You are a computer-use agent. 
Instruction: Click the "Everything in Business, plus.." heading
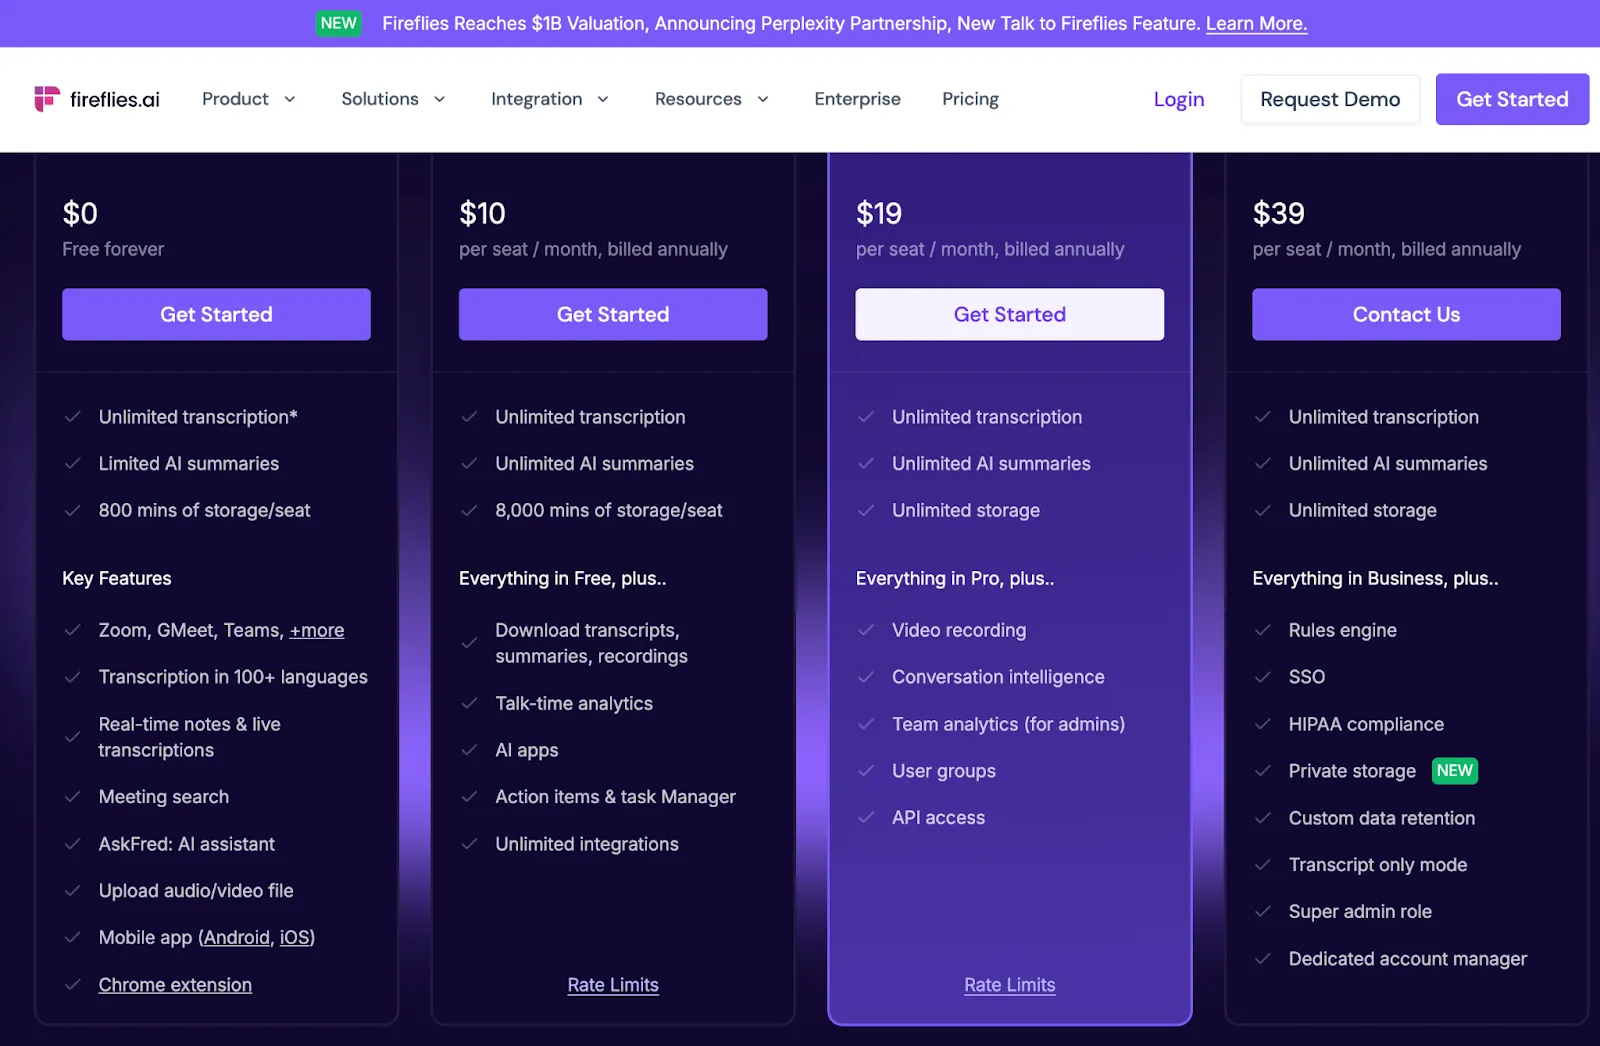coord(1375,578)
